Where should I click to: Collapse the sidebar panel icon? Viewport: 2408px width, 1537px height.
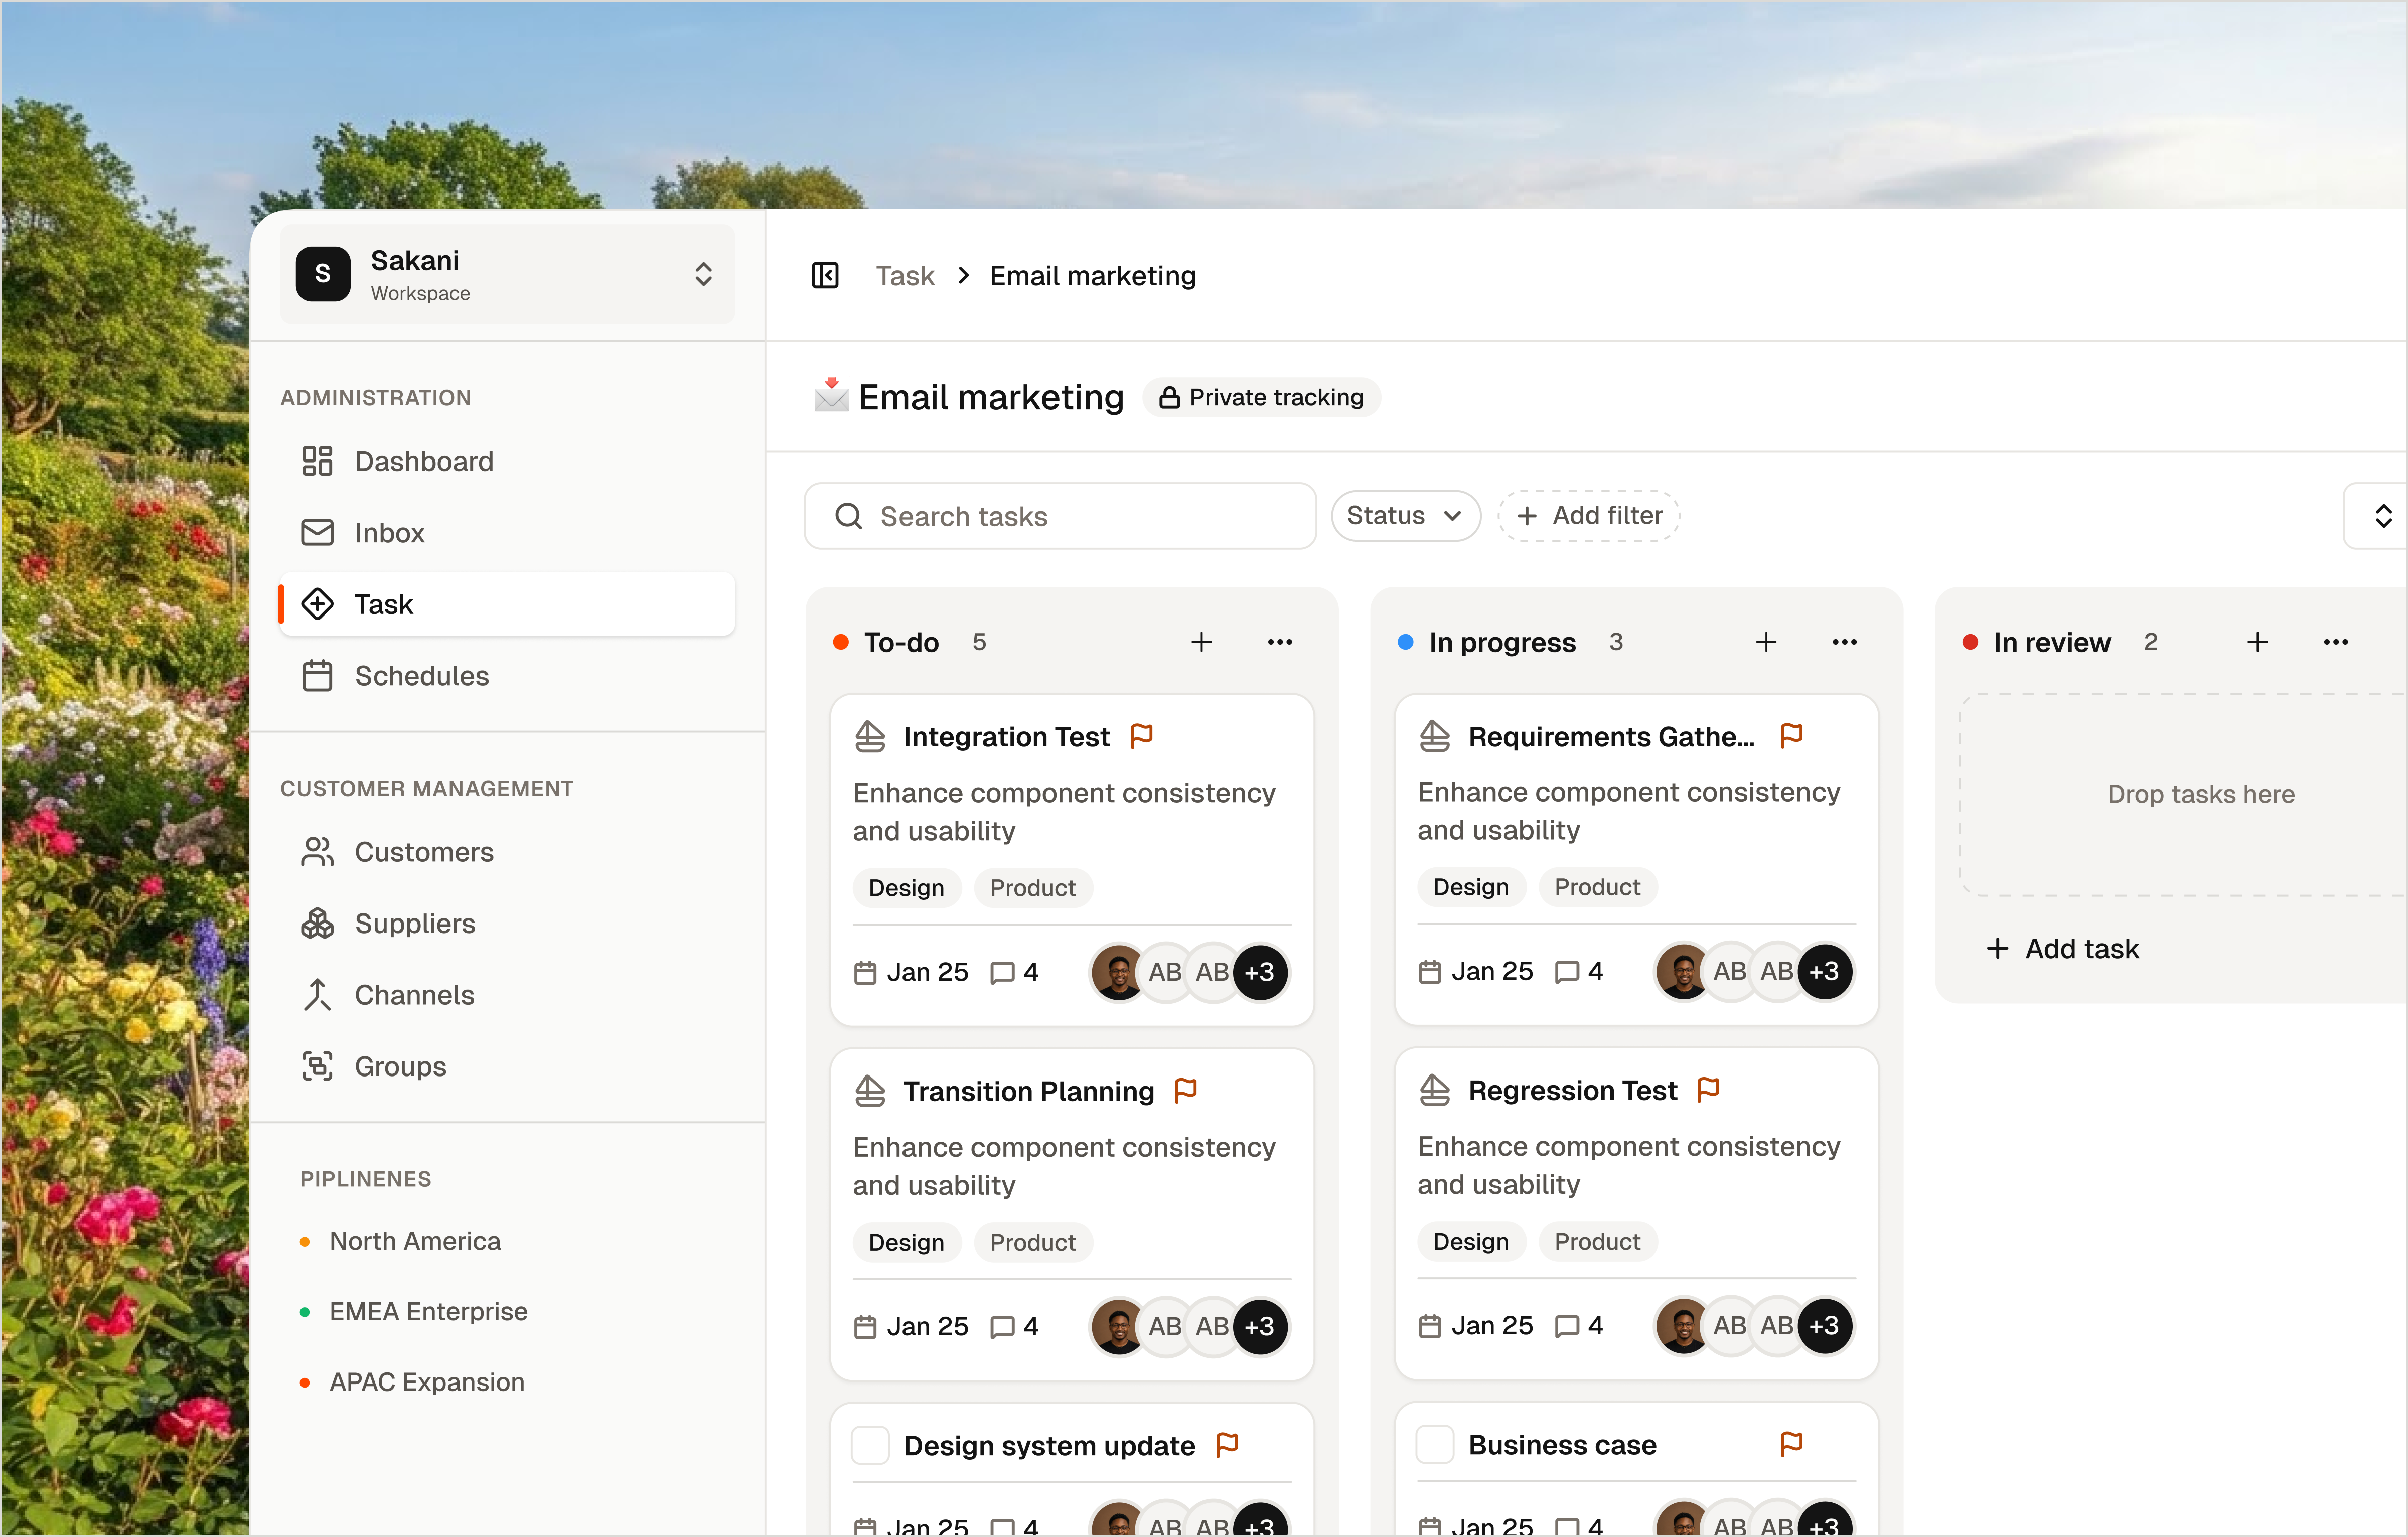825,275
